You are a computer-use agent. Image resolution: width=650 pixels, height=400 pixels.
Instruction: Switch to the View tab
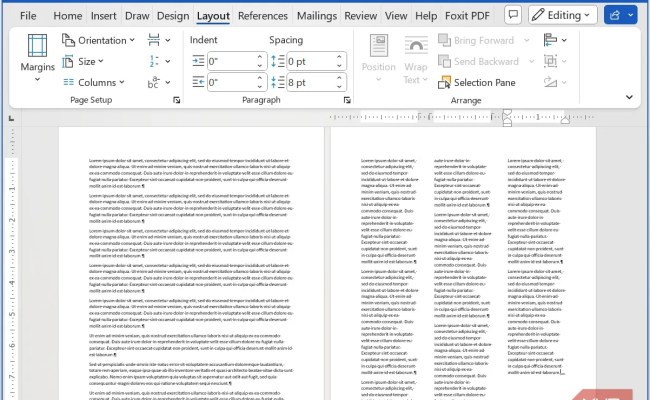click(x=395, y=16)
